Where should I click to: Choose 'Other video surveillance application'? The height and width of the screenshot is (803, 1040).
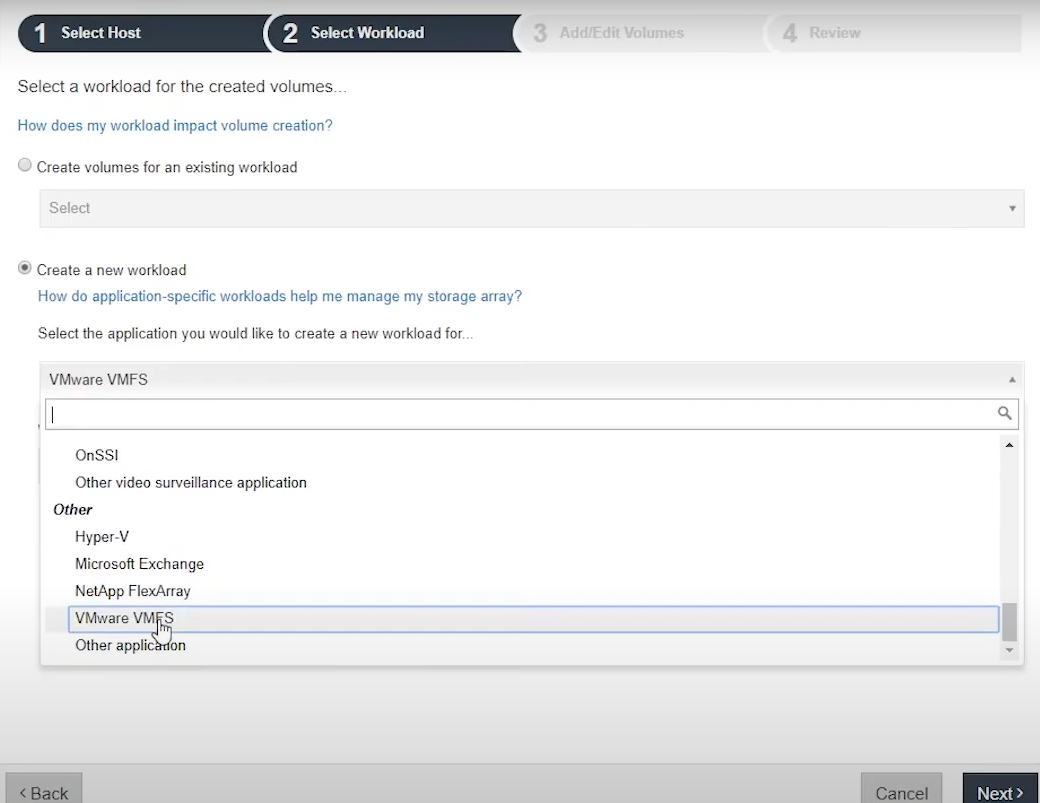tap(191, 483)
